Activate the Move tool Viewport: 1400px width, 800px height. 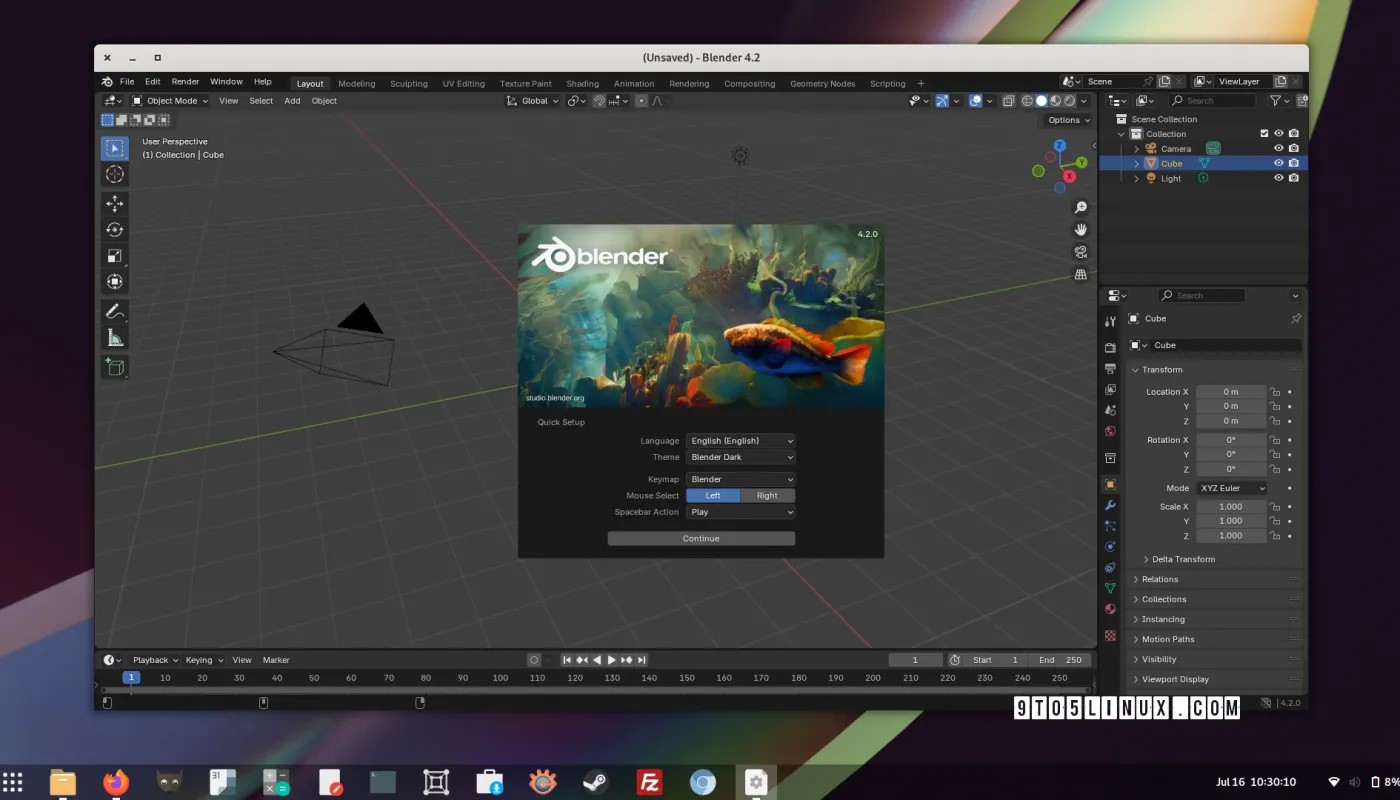[x=115, y=203]
